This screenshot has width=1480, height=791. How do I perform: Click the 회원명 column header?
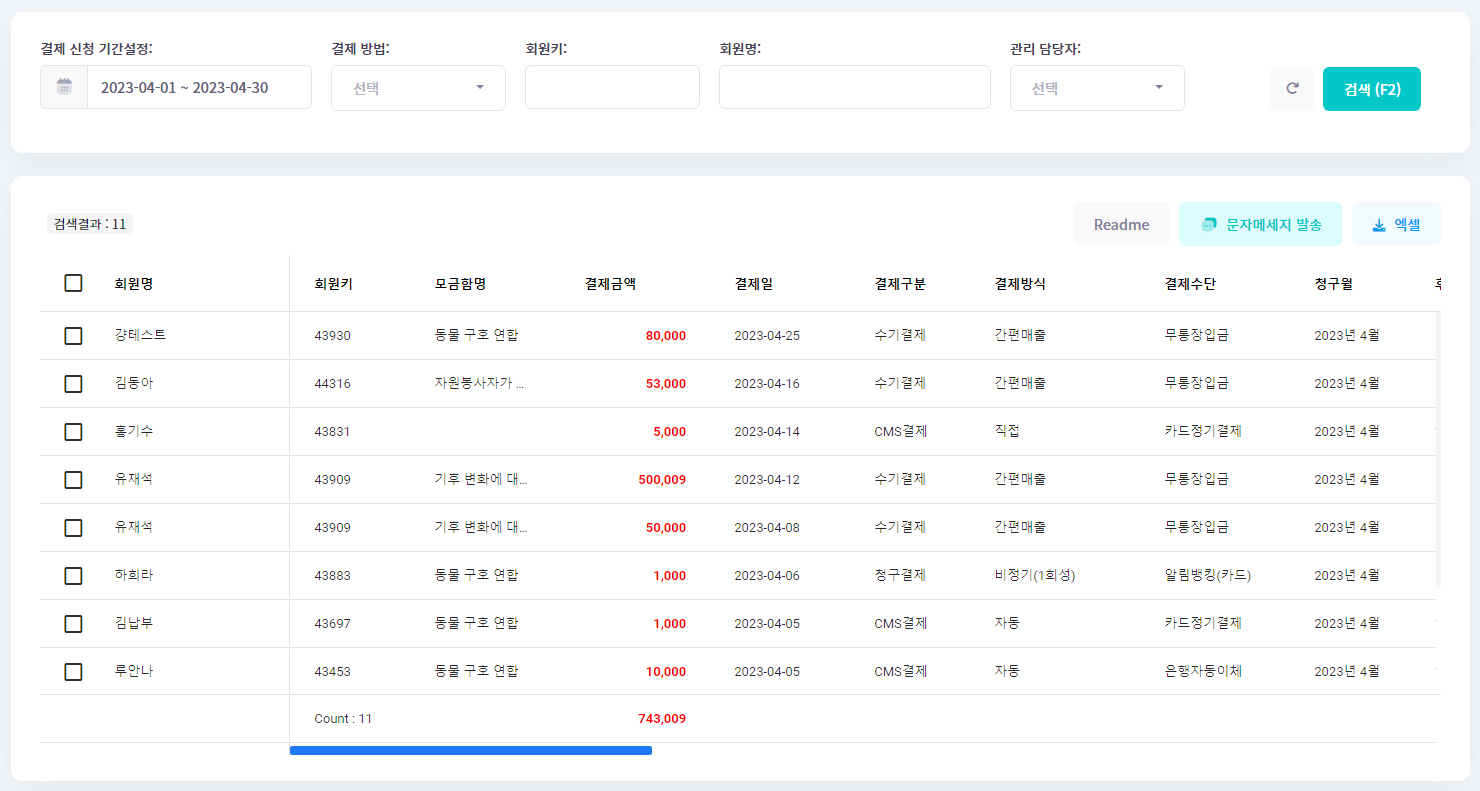pos(134,284)
